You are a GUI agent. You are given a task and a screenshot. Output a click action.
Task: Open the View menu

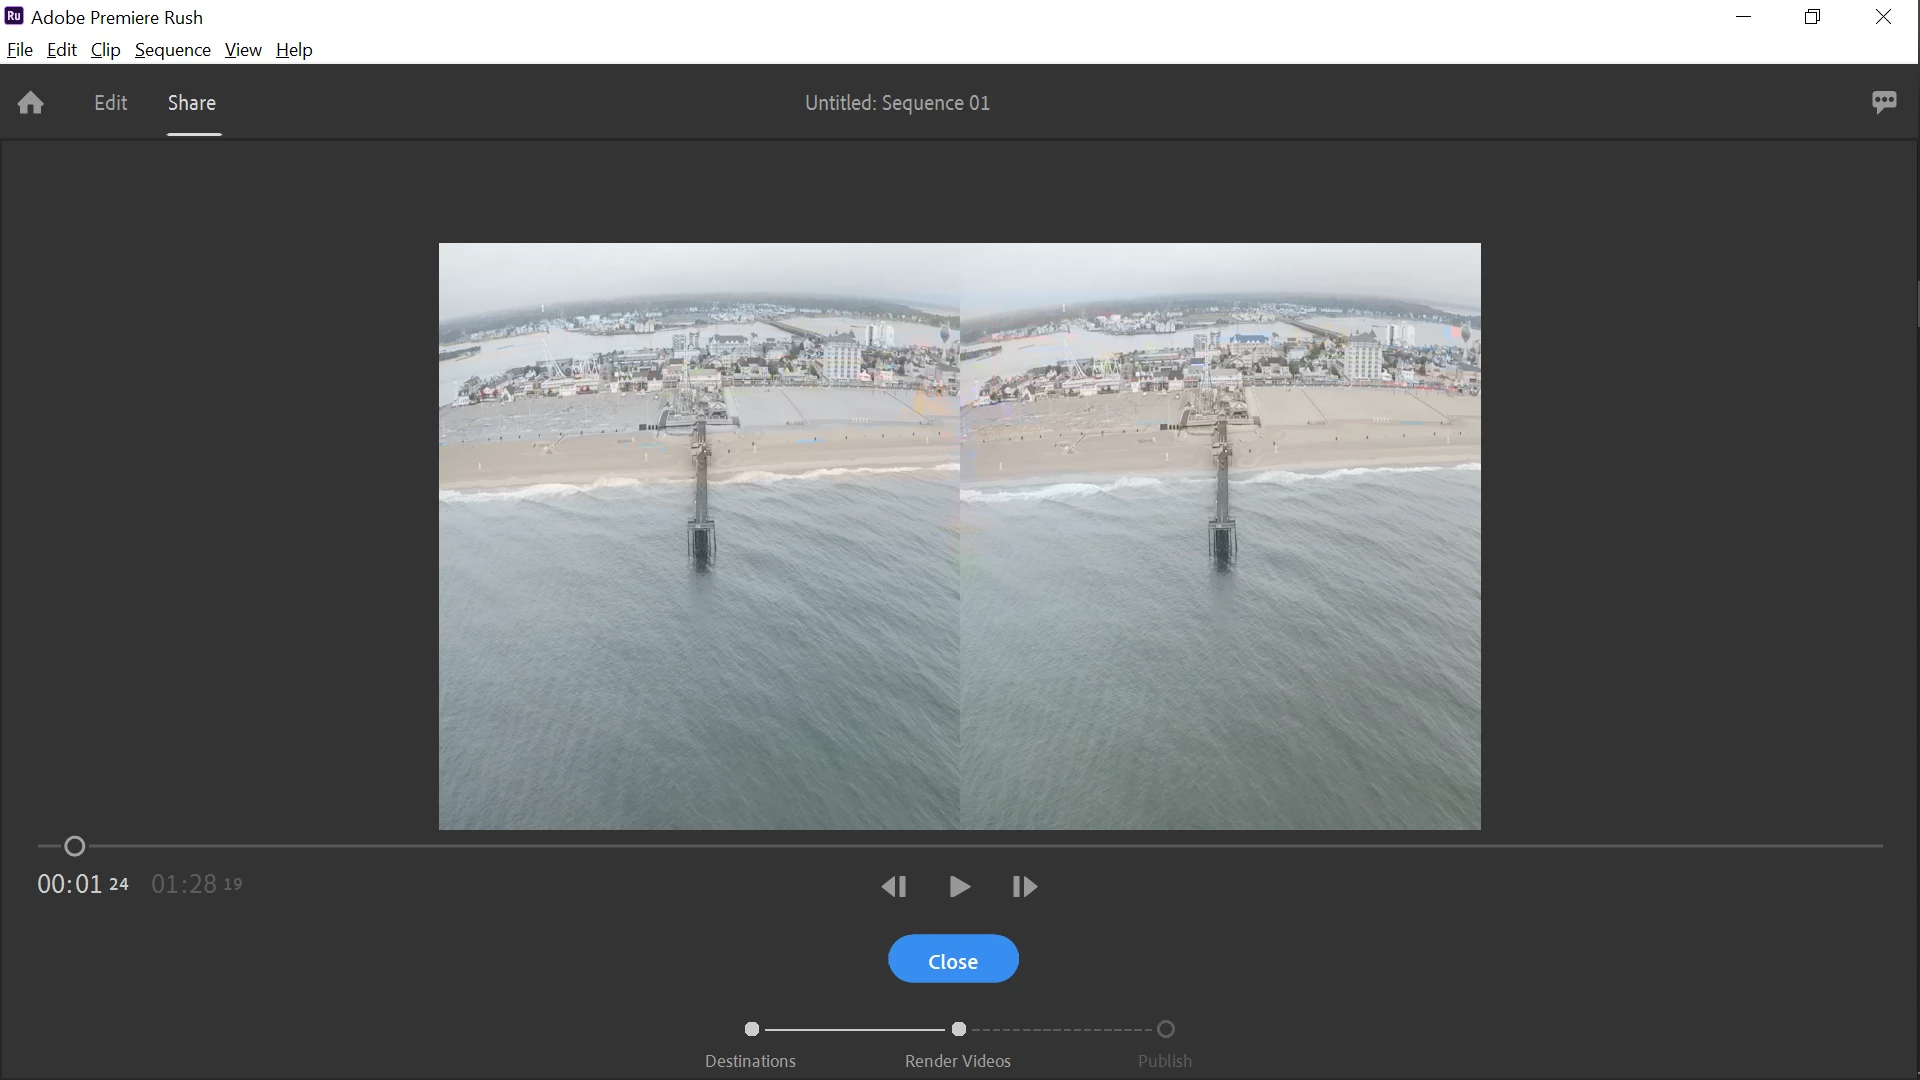(243, 50)
